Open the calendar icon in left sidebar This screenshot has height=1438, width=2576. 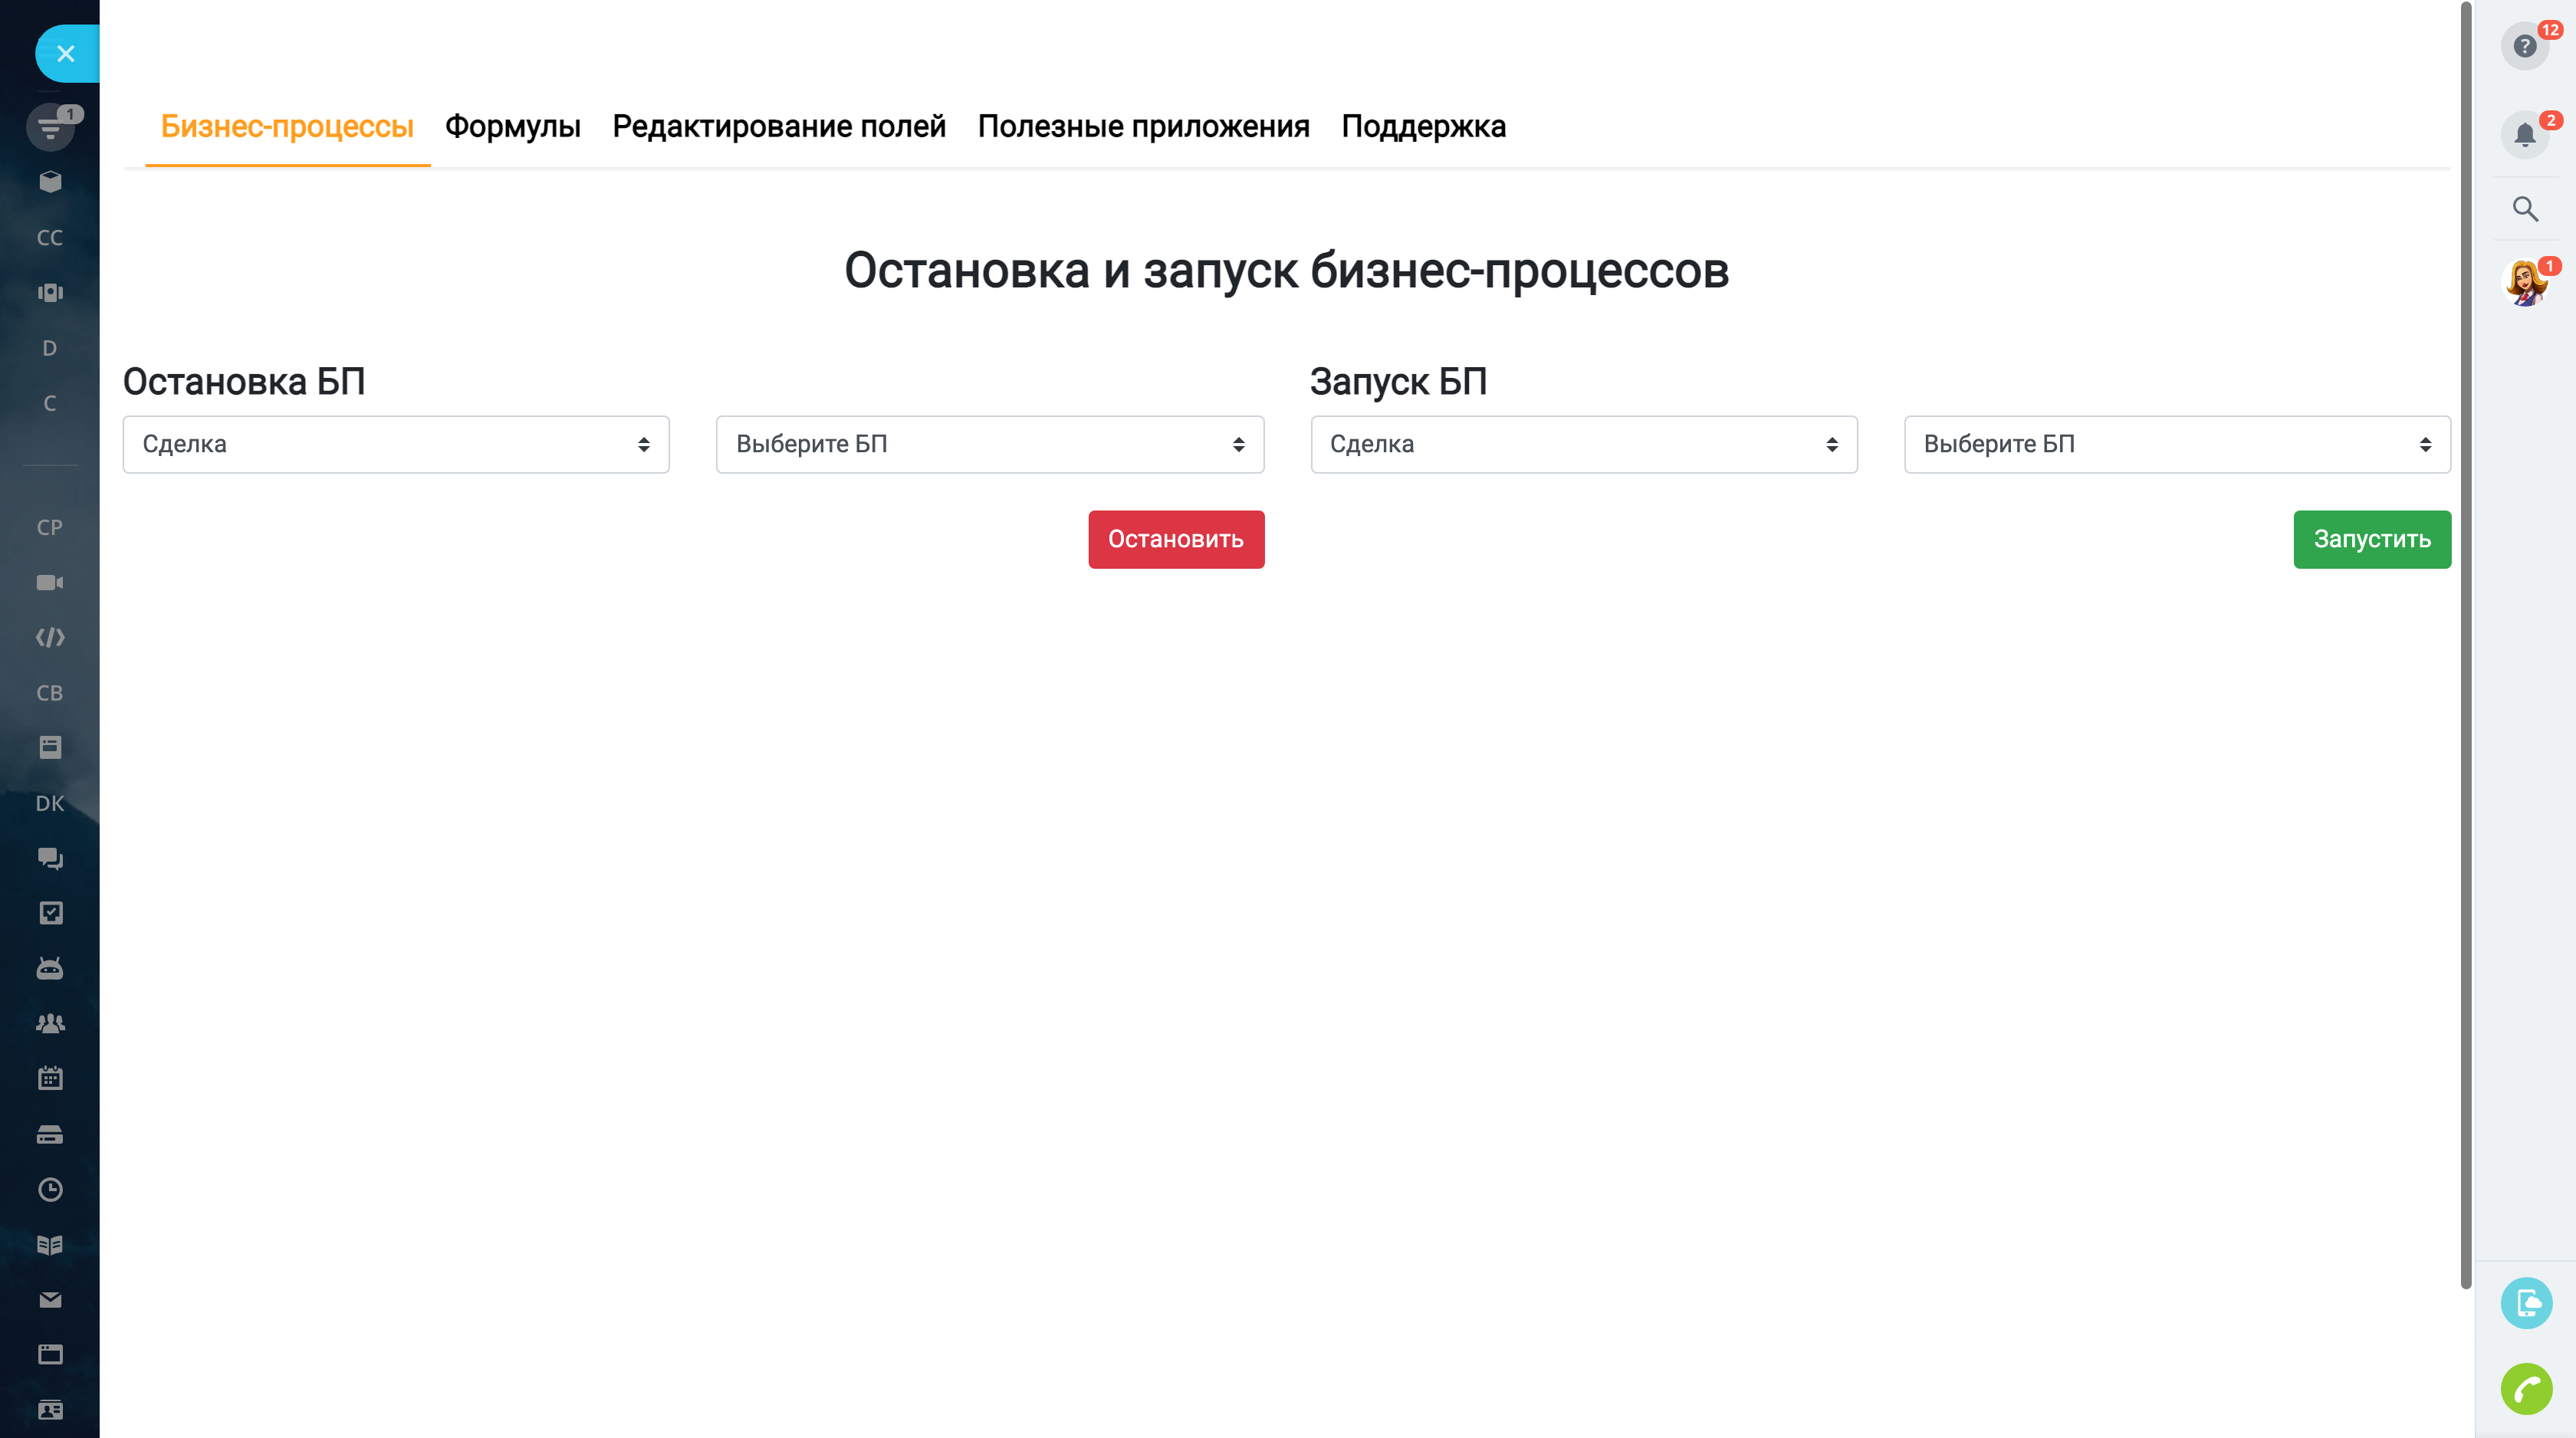click(x=50, y=1078)
